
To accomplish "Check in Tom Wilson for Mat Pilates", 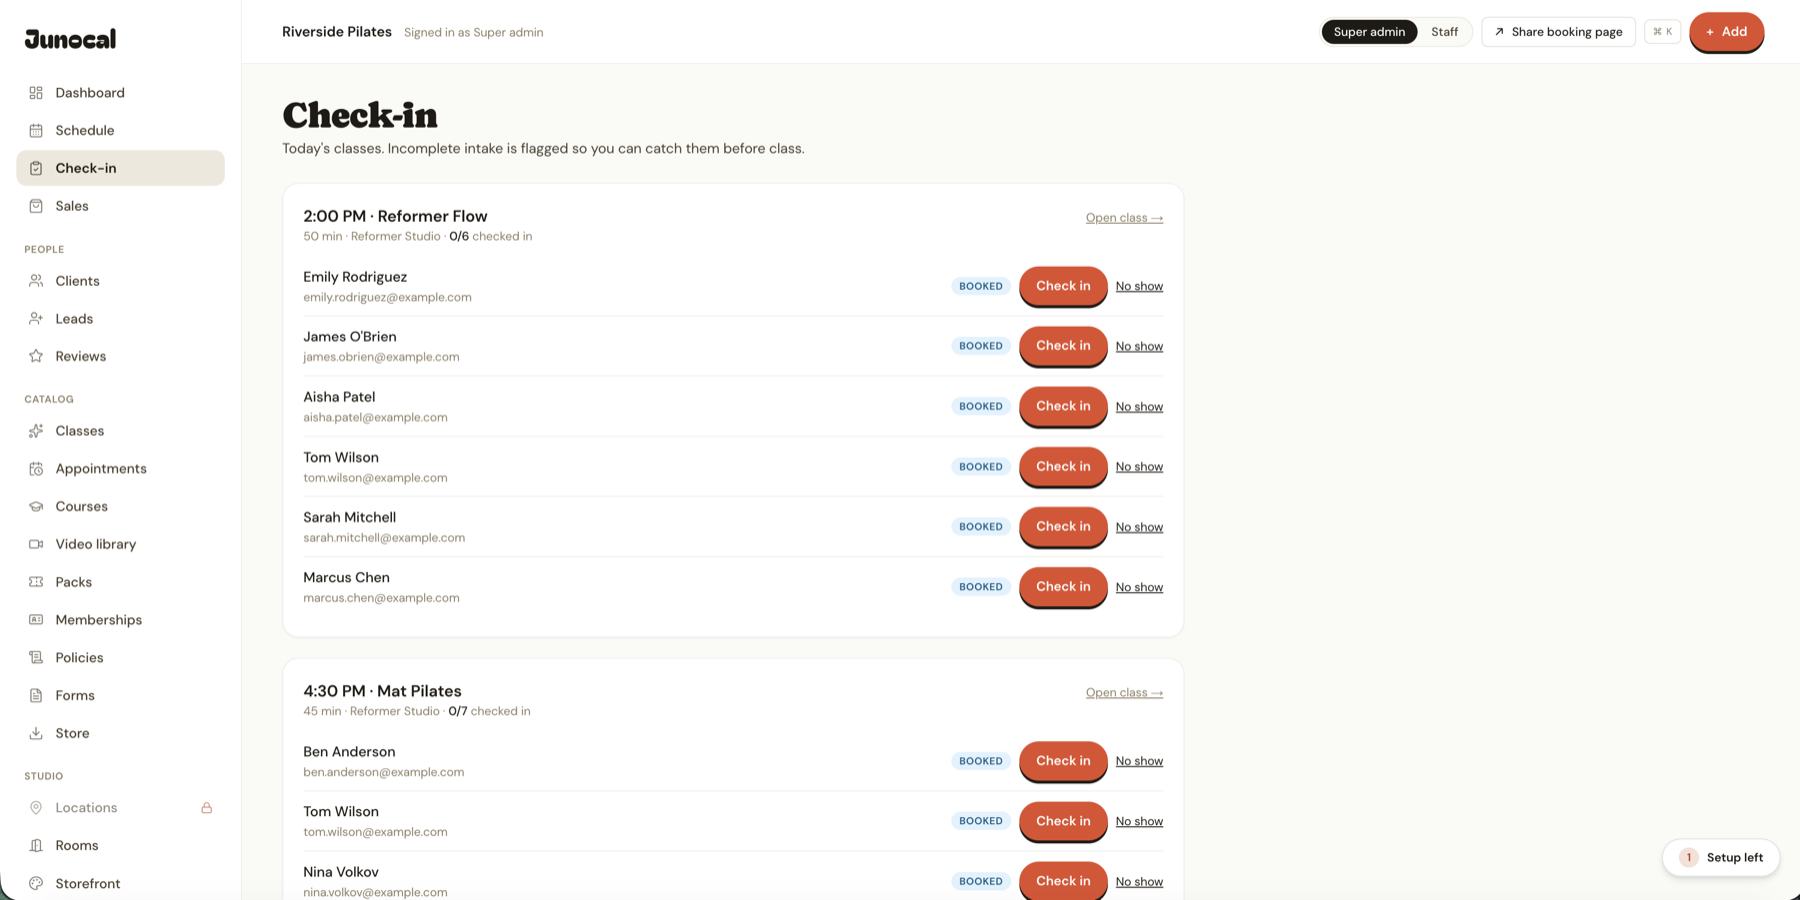I will coord(1063,821).
